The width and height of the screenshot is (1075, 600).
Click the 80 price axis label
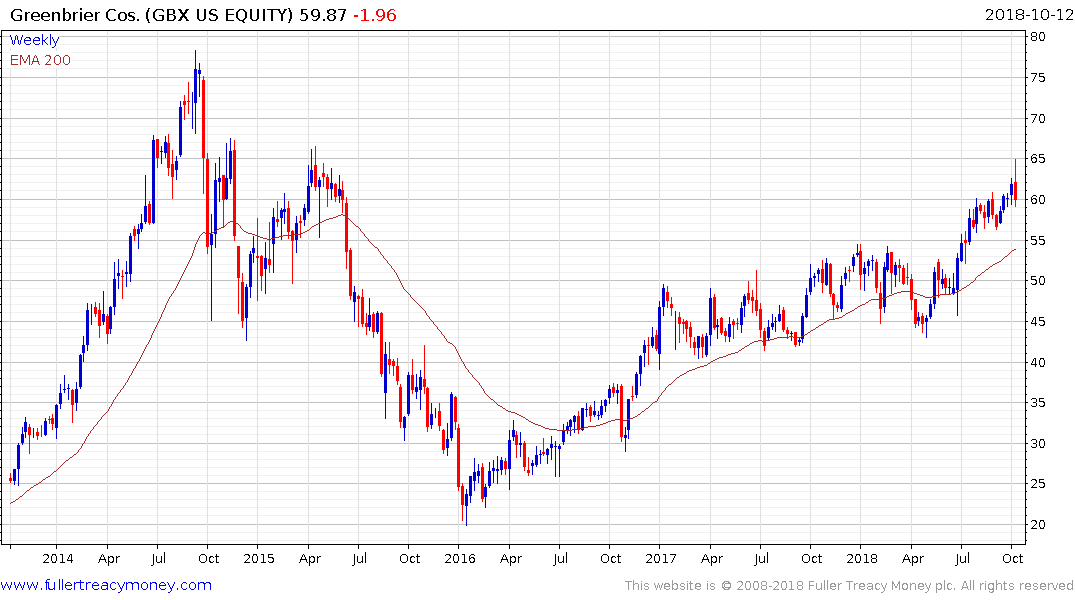click(1037, 37)
